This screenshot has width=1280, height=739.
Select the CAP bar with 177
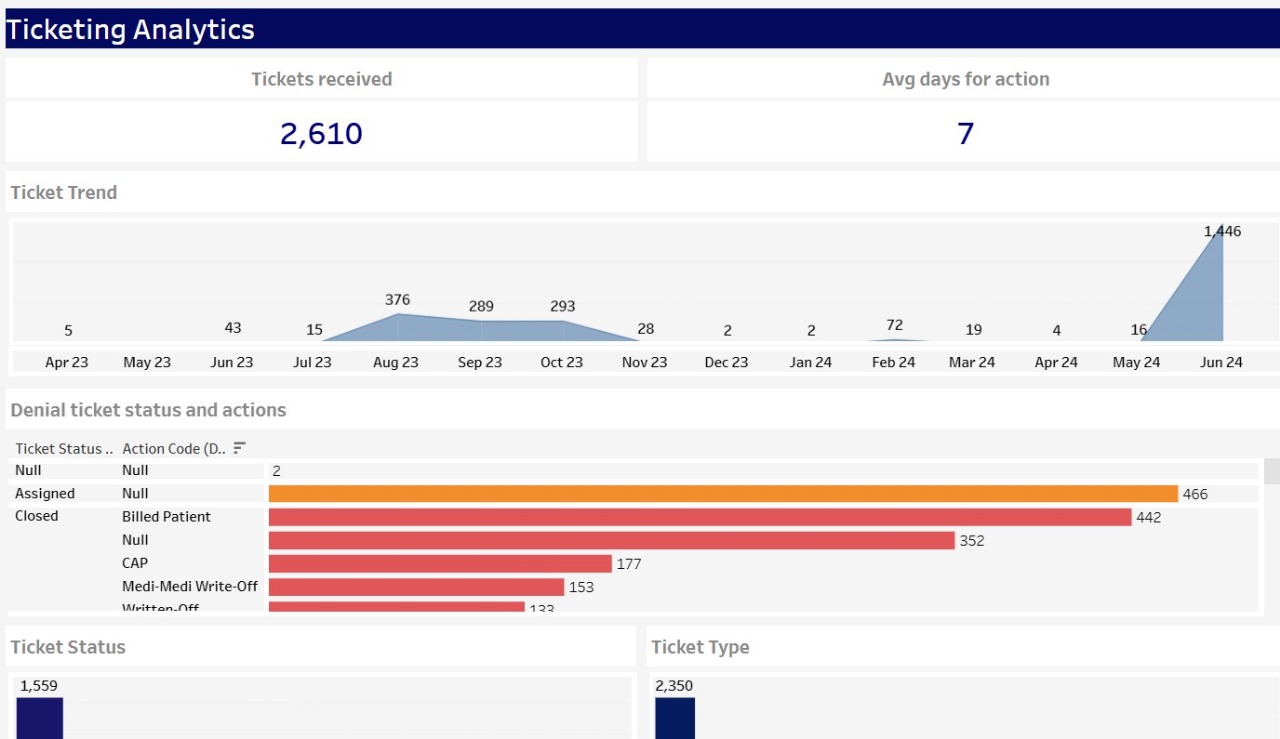click(x=440, y=563)
